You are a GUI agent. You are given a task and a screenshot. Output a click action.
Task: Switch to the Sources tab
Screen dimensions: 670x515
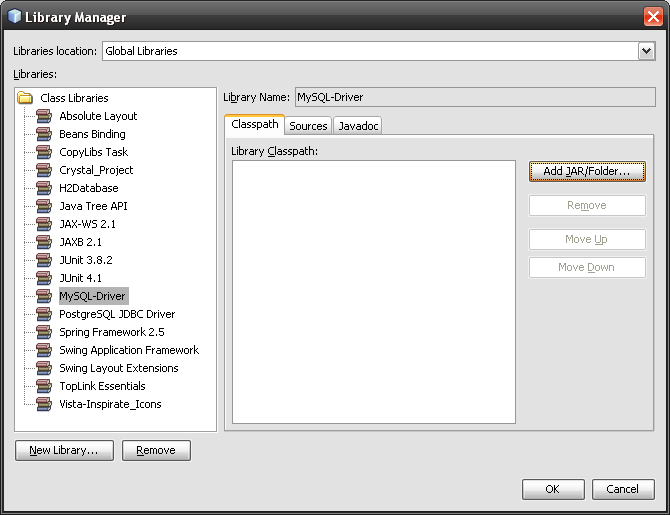click(x=308, y=126)
